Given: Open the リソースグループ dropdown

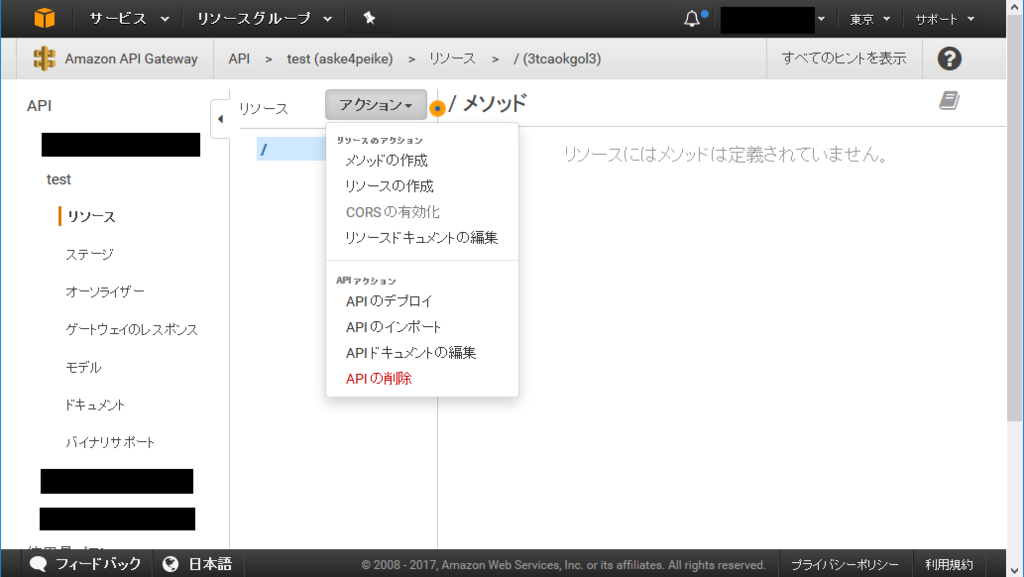Looking at the screenshot, I should [x=264, y=19].
